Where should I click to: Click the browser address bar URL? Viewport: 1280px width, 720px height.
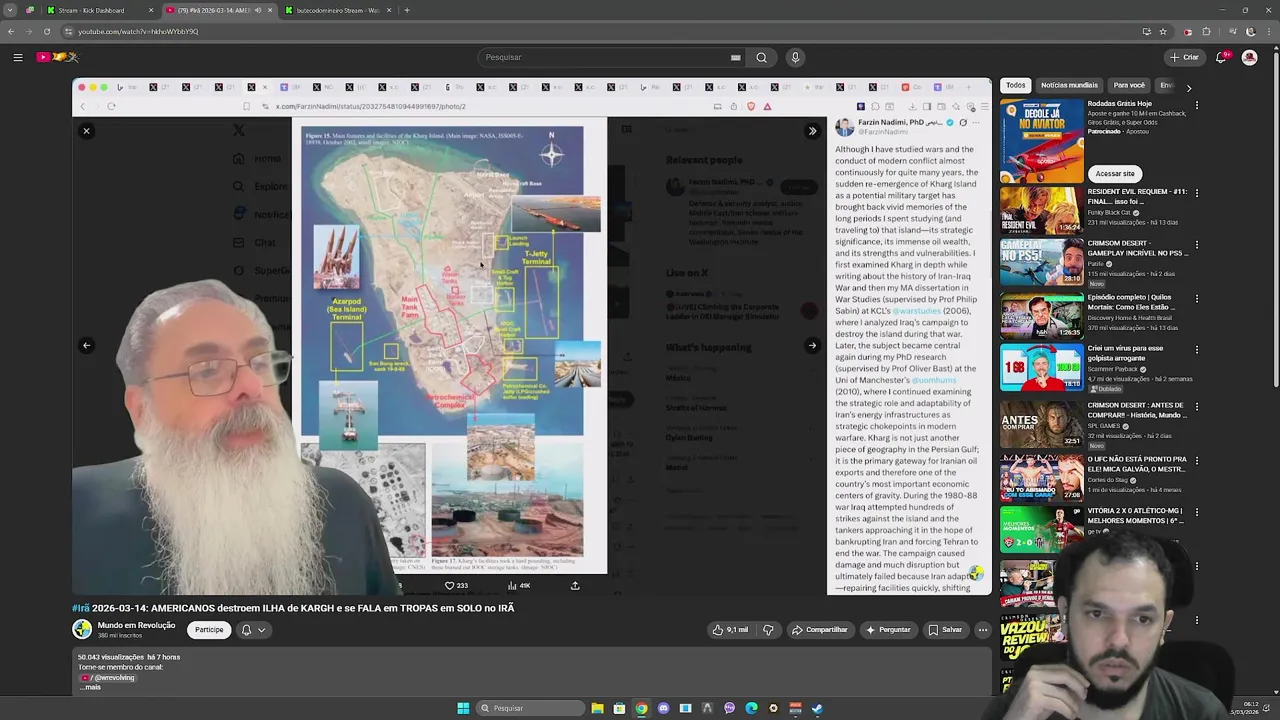pos(138,31)
